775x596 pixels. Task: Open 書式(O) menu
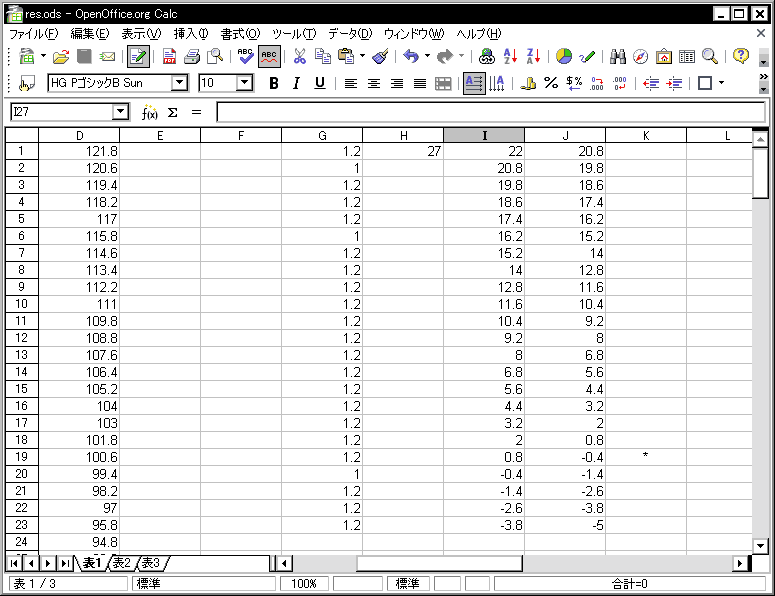point(240,34)
